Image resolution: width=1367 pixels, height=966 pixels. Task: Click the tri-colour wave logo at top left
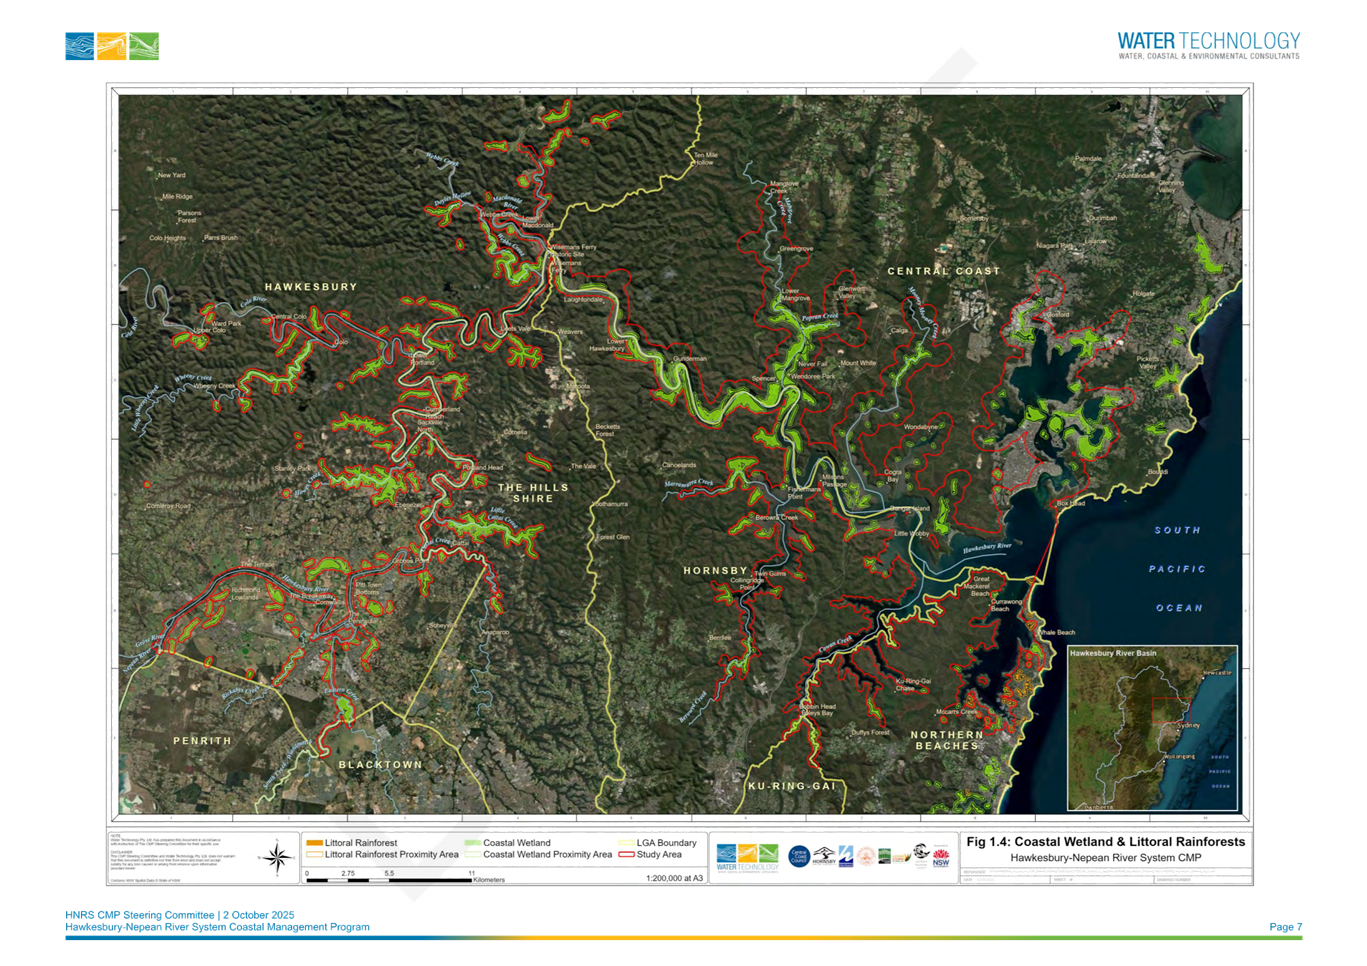(x=112, y=46)
